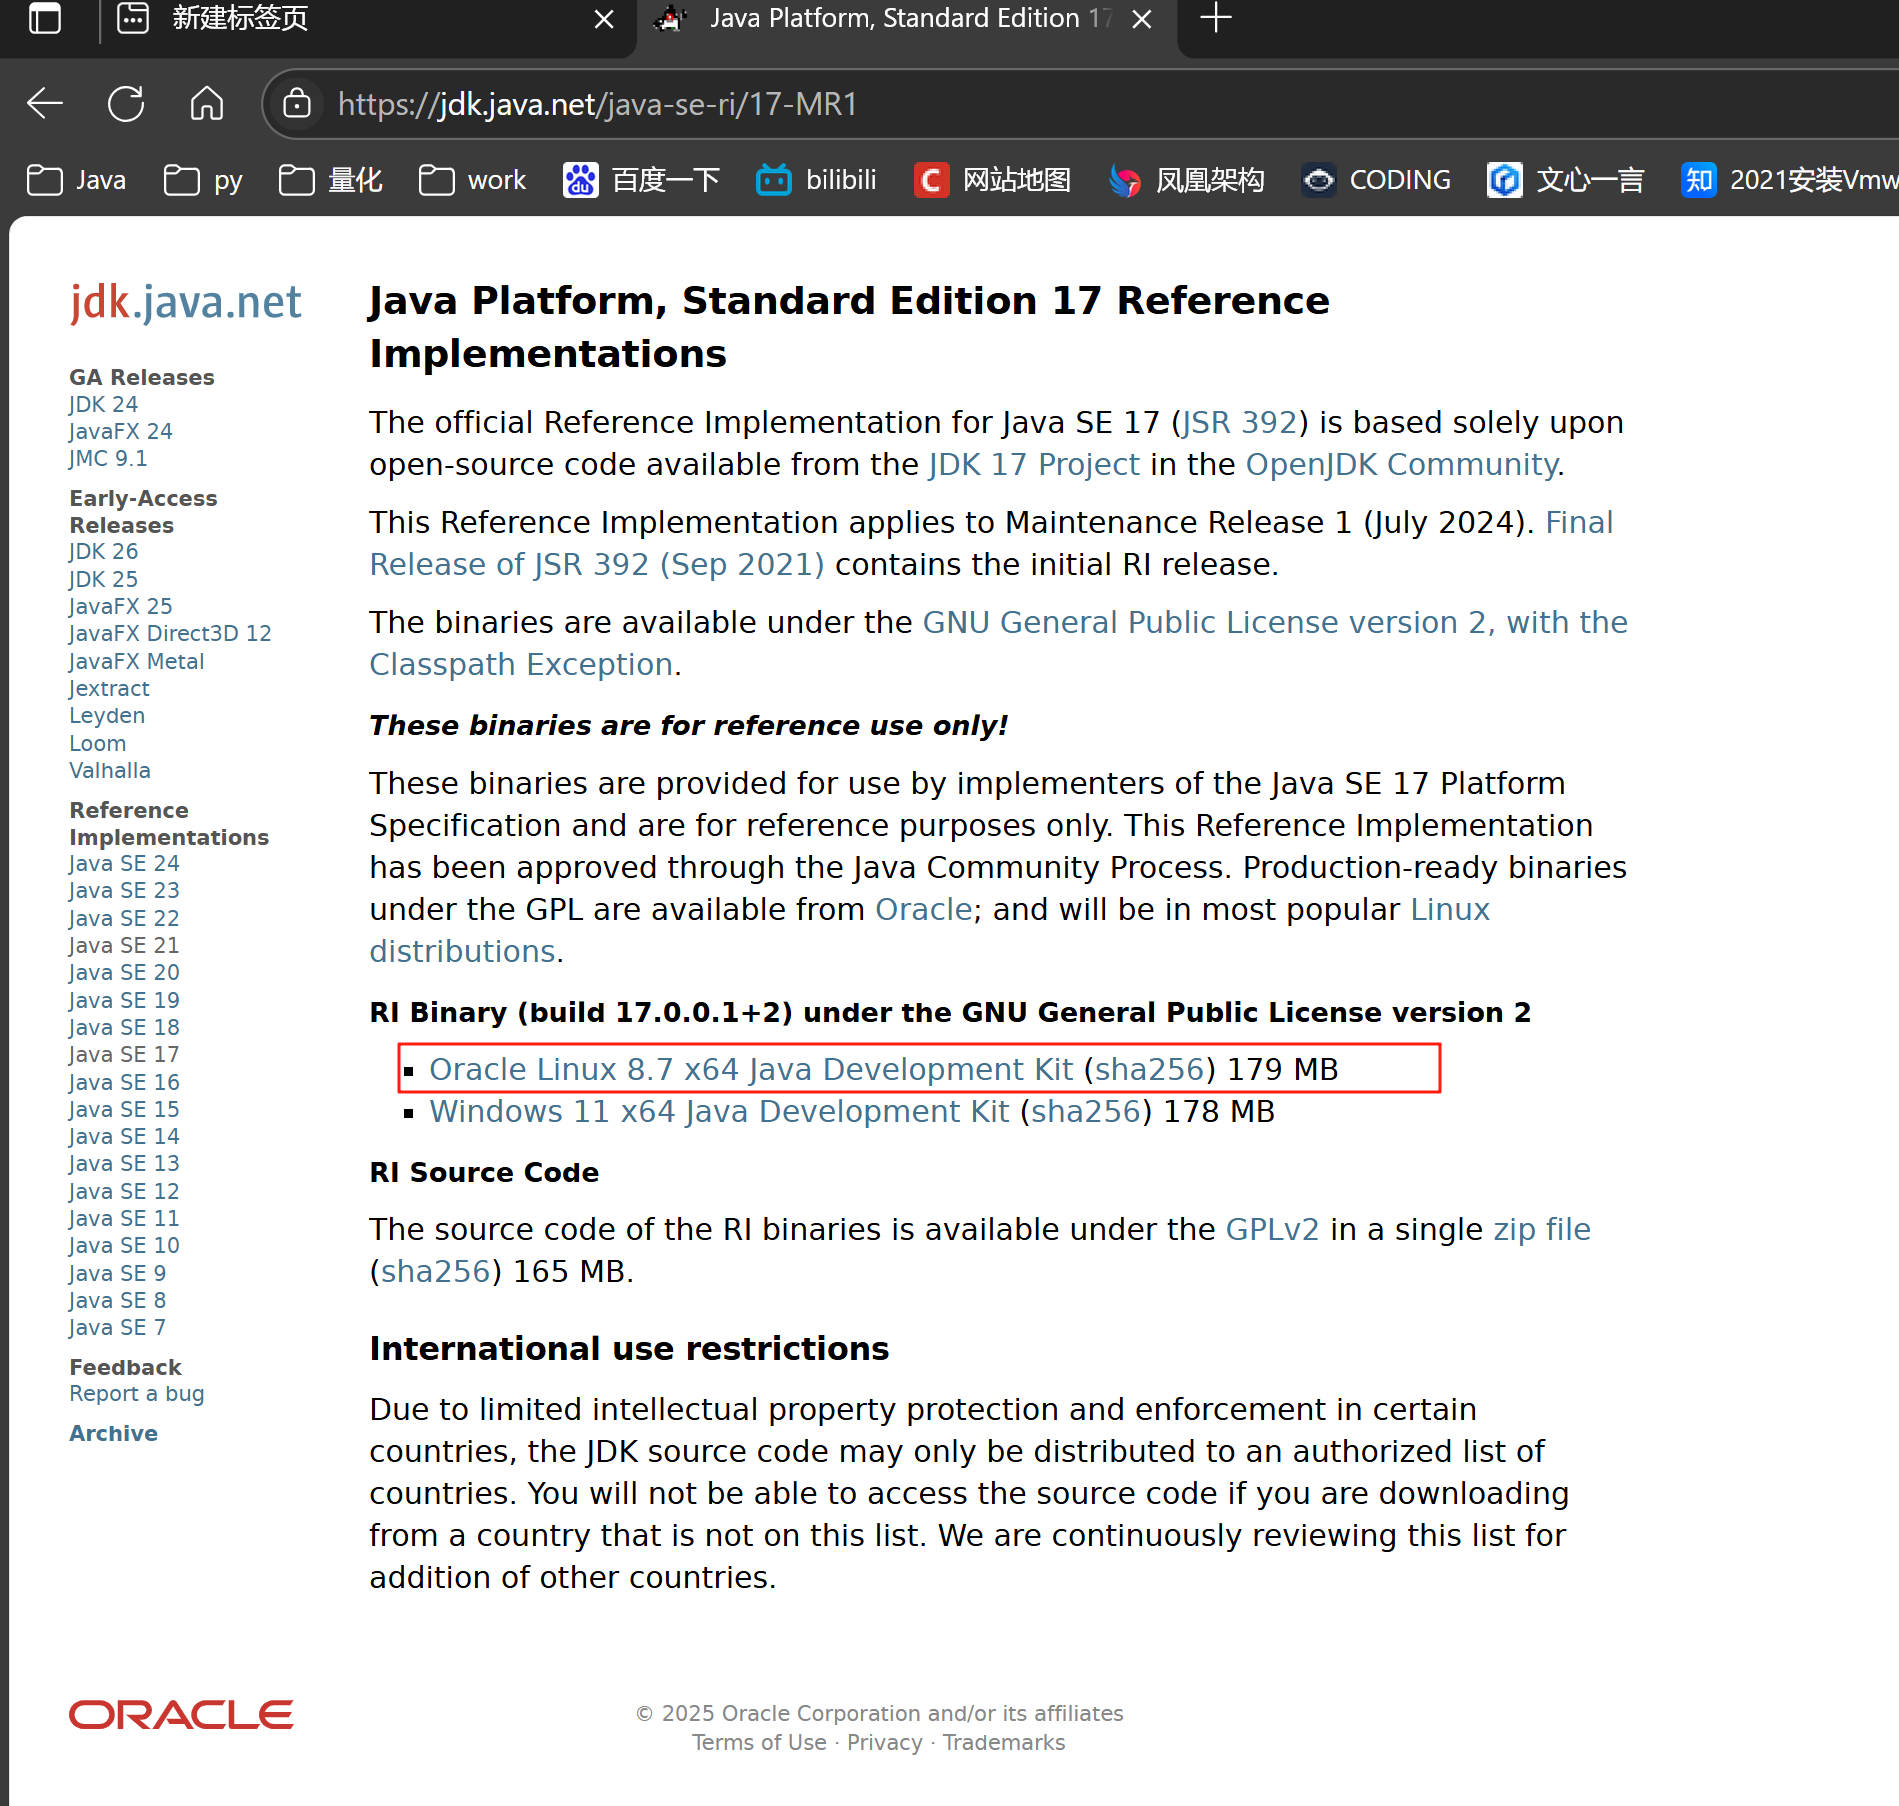The width and height of the screenshot is (1899, 1806).
Task: Open the JDK 17 Project link
Action: pyautogui.click(x=1034, y=464)
